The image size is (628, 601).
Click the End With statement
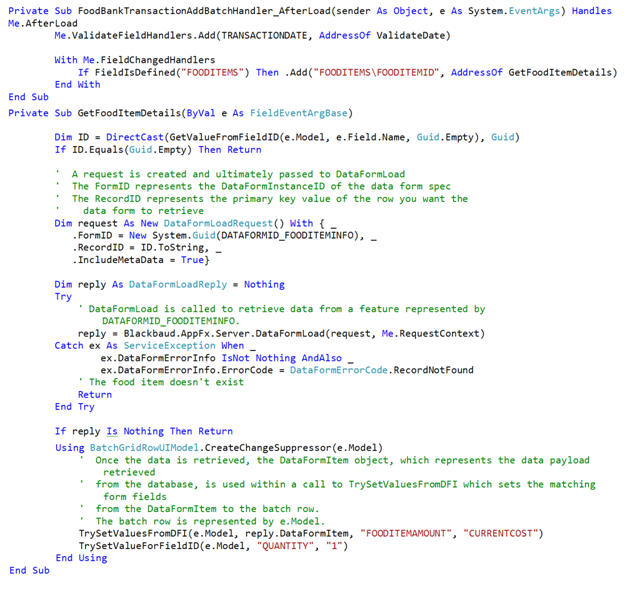[77, 84]
